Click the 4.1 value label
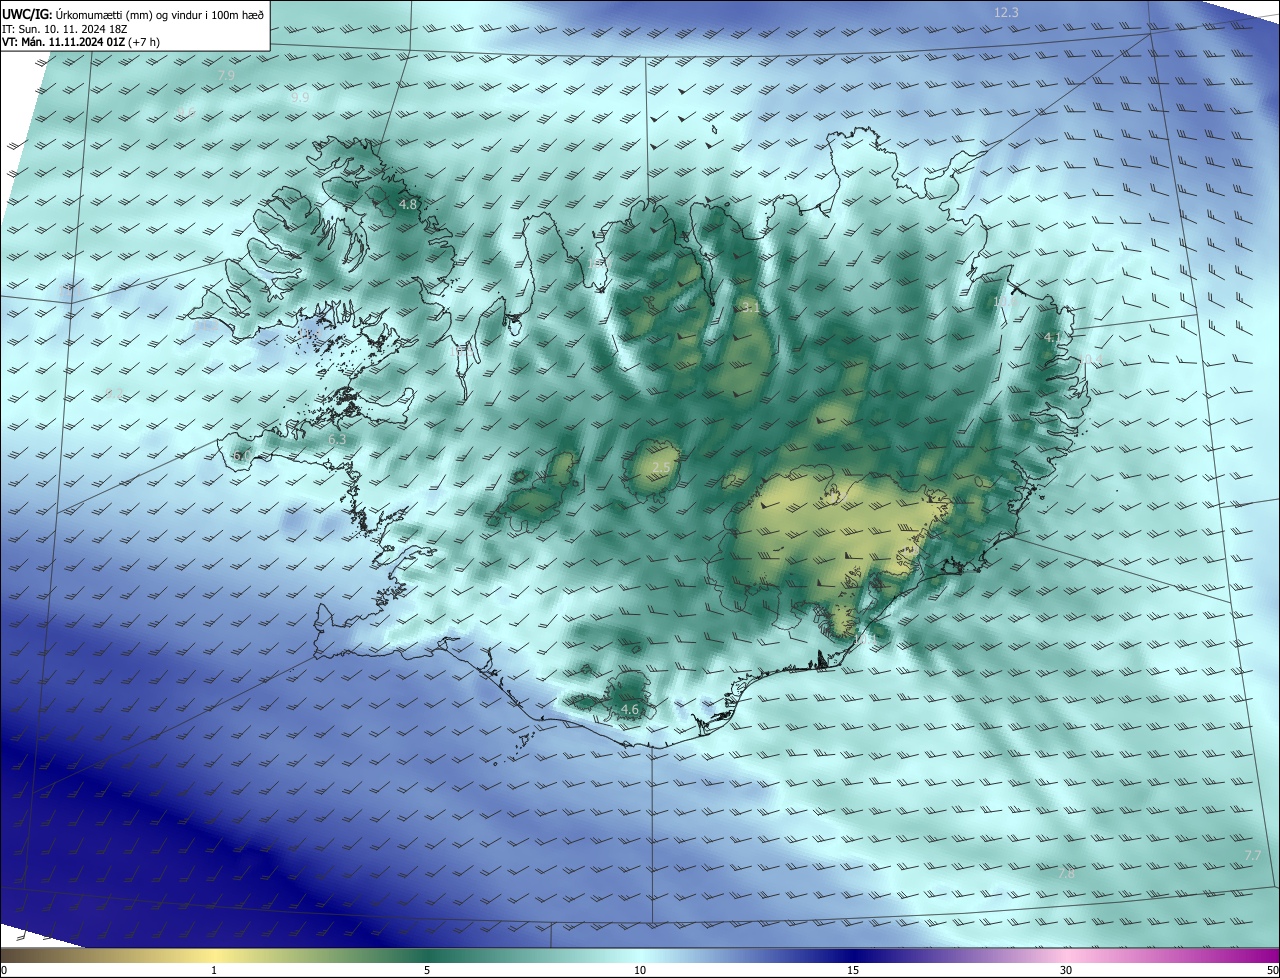 (1052, 338)
